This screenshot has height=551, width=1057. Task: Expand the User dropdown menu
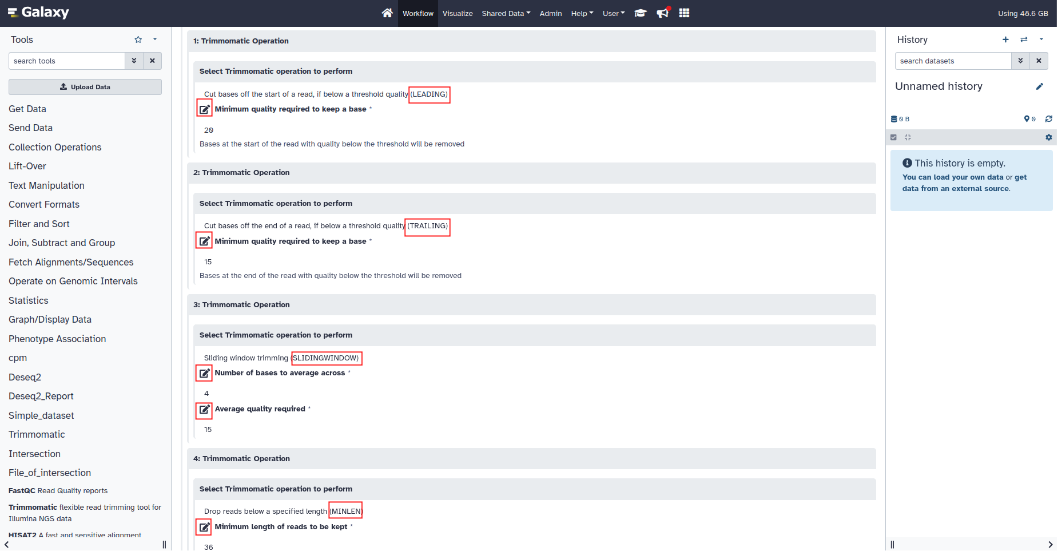tap(613, 13)
